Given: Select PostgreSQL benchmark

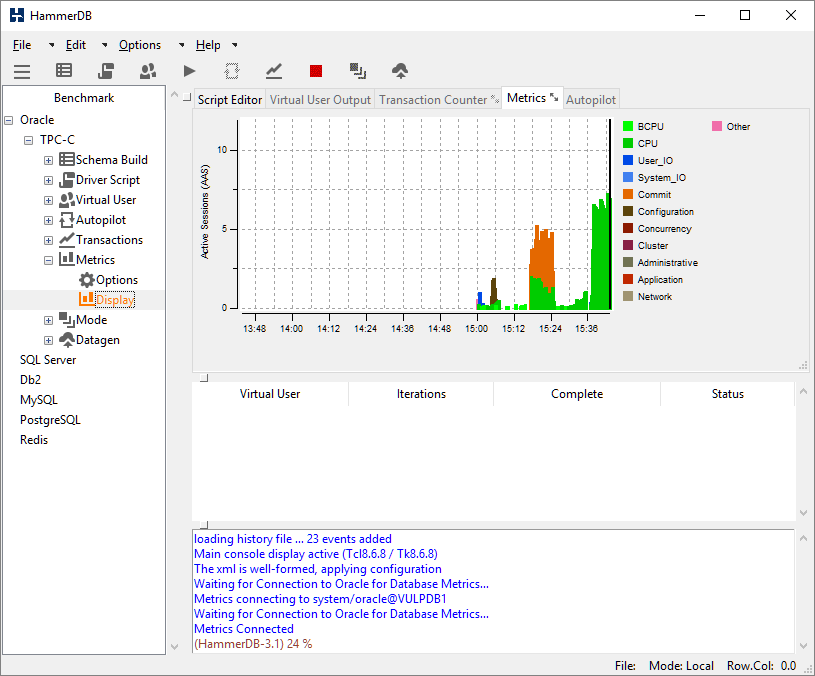Looking at the screenshot, I should click(x=50, y=420).
